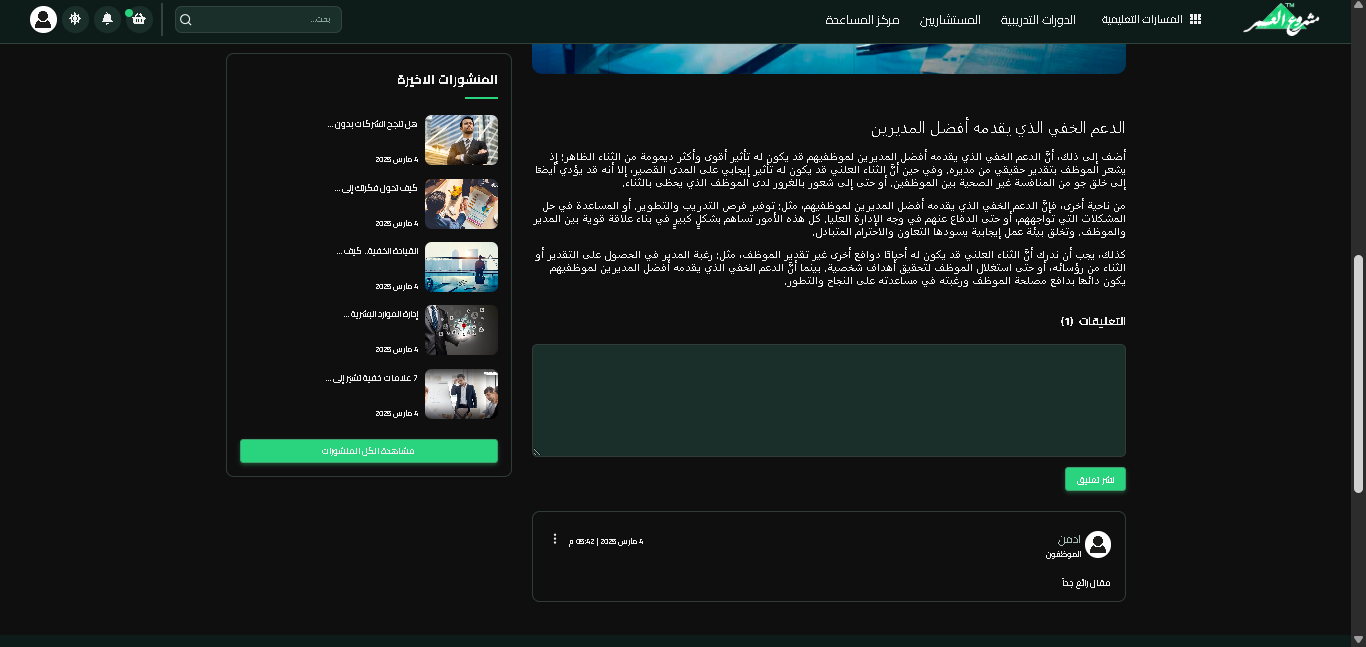Viewport: 1366px width, 647px height.
Task: Open post titled إدارة الموارد البشرية
Action: tap(380, 314)
